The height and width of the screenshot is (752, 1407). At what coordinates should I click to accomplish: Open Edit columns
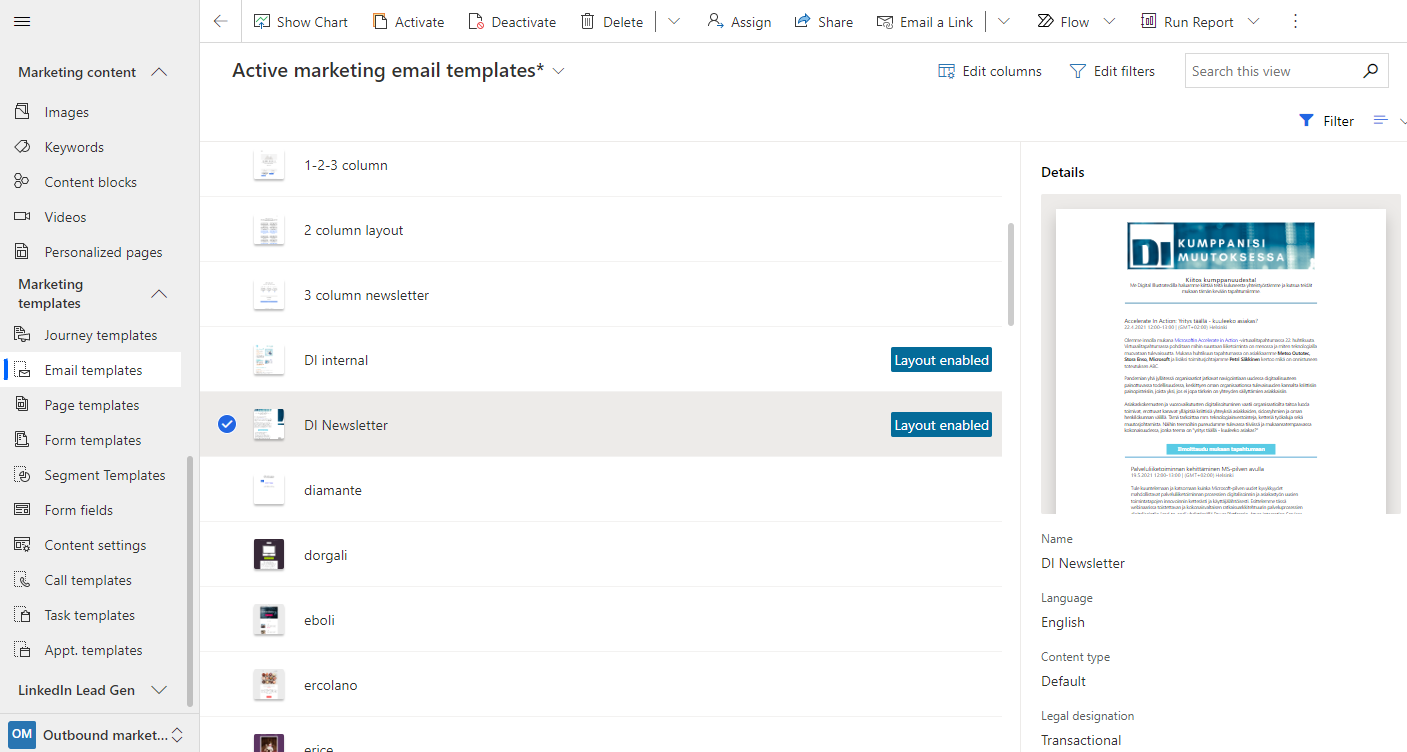[989, 70]
